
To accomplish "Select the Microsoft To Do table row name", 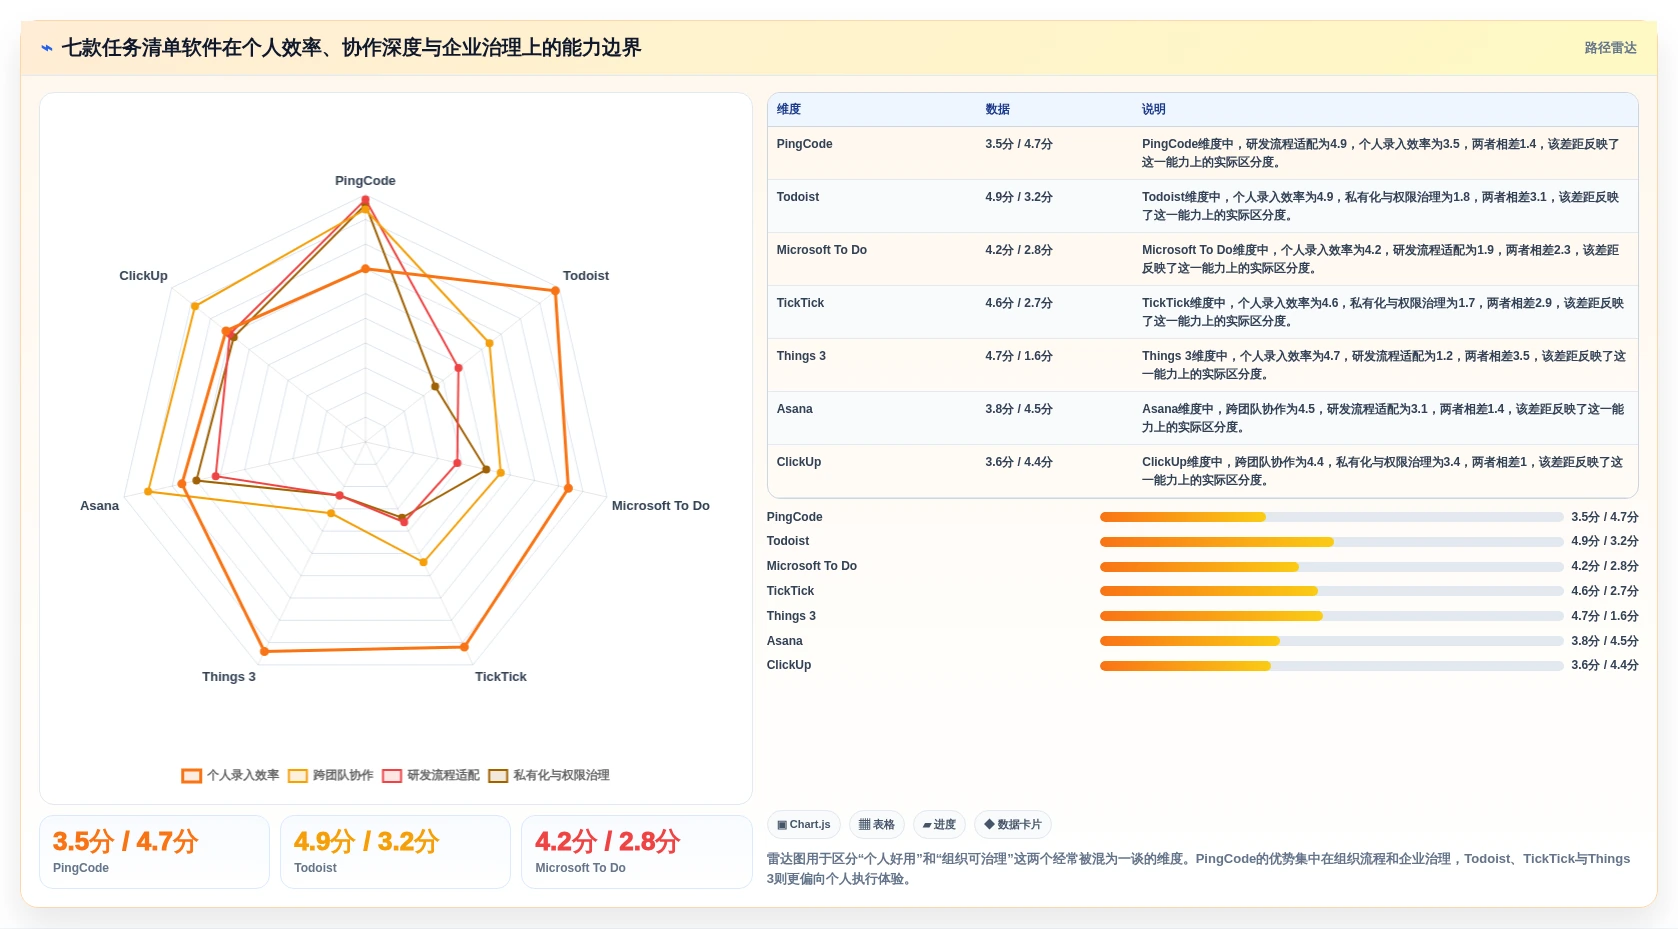I will 822,250.
